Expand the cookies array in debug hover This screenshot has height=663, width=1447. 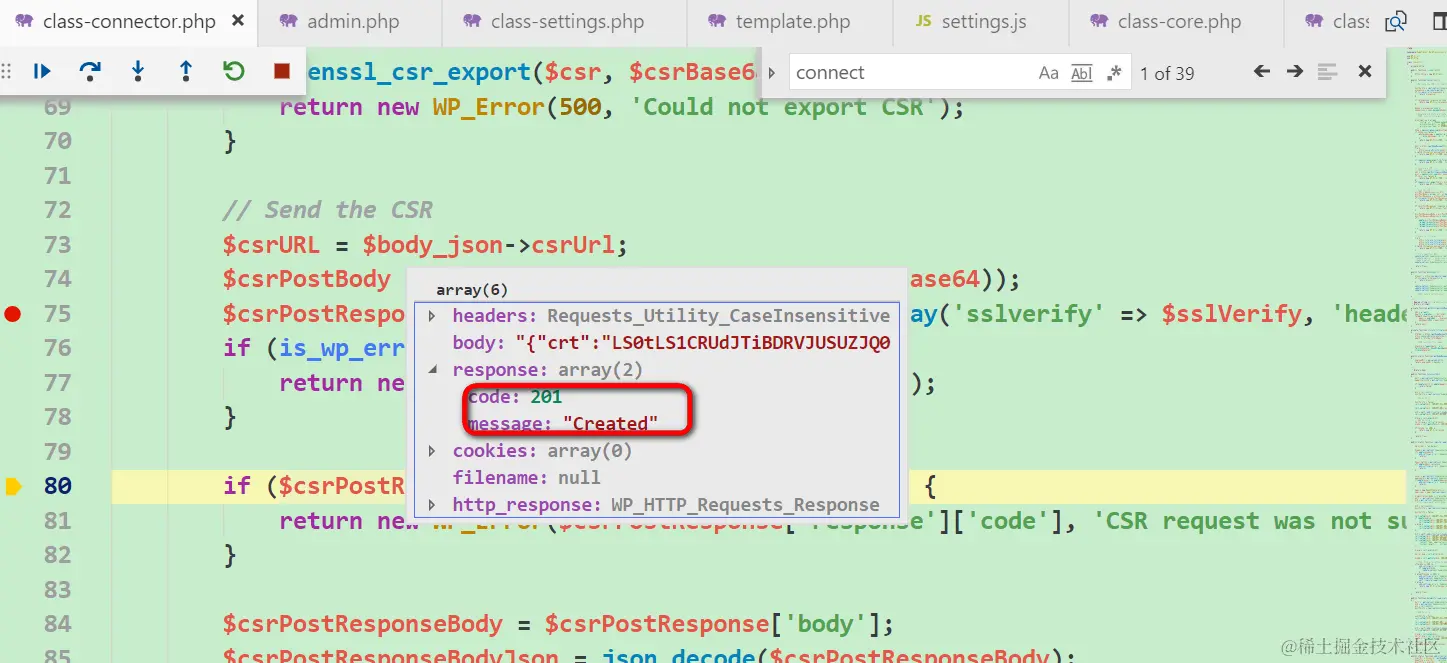click(x=431, y=451)
